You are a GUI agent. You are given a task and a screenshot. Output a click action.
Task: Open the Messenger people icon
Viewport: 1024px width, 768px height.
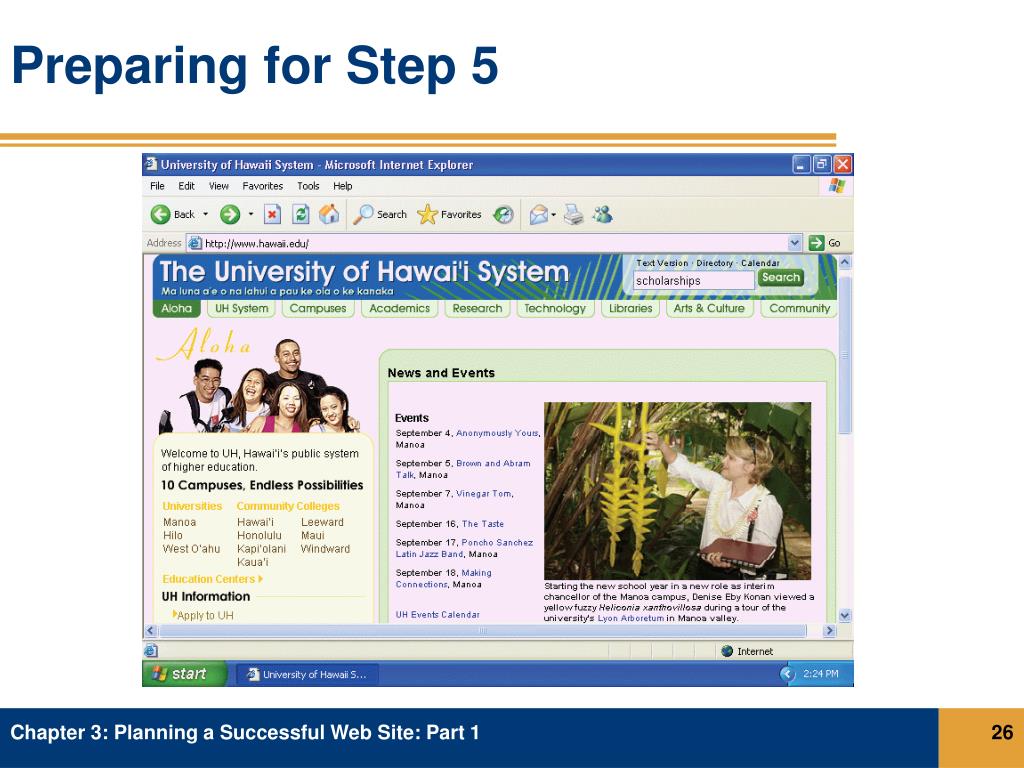(602, 214)
